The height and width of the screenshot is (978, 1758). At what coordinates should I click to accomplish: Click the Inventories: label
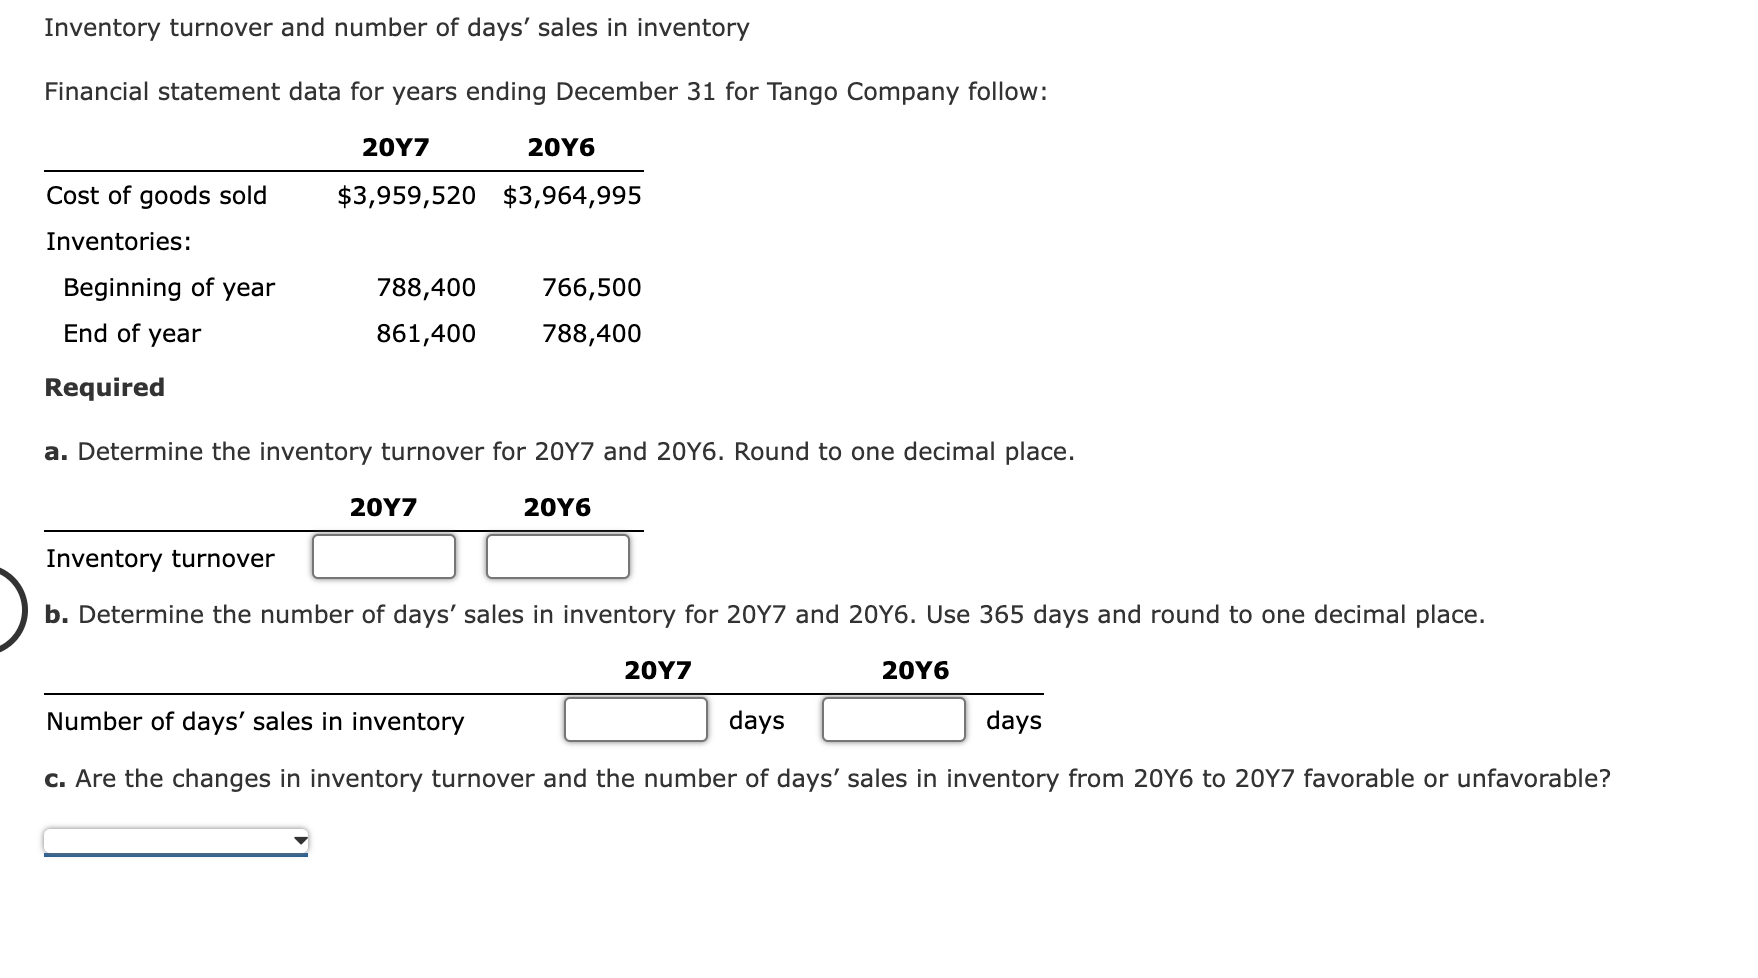(x=117, y=241)
